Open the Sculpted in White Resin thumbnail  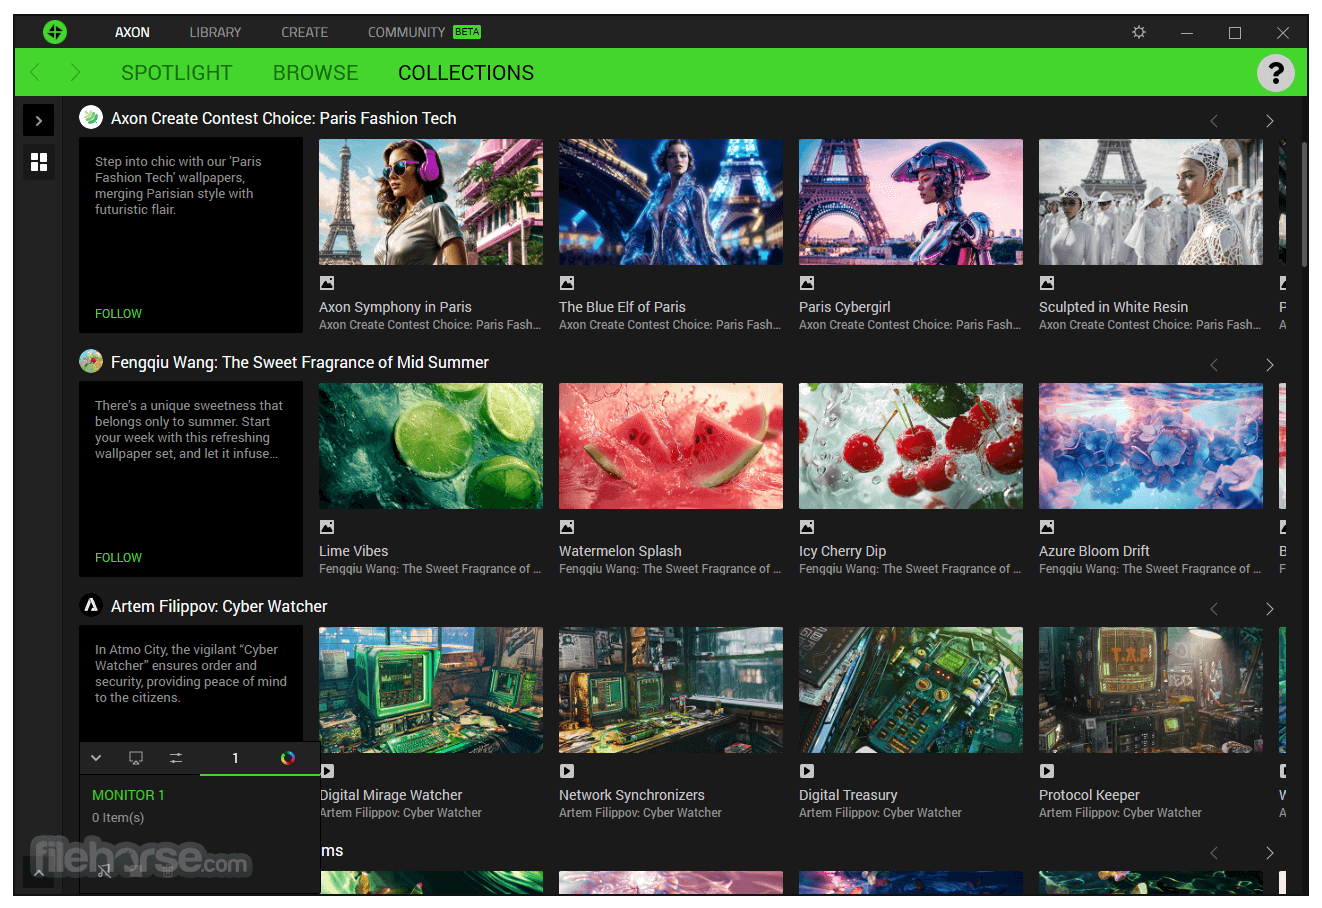[x=1151, y=202]
